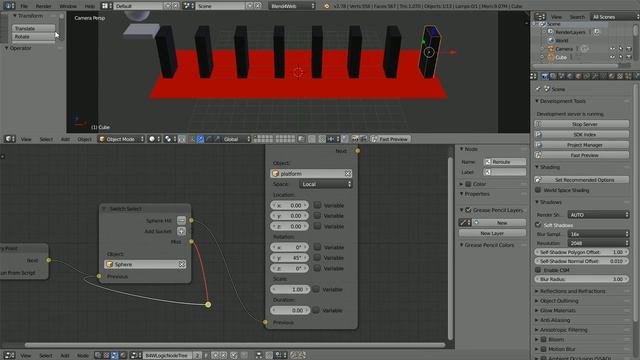Open the 3D View Select menu

click(x=46, y=139)
